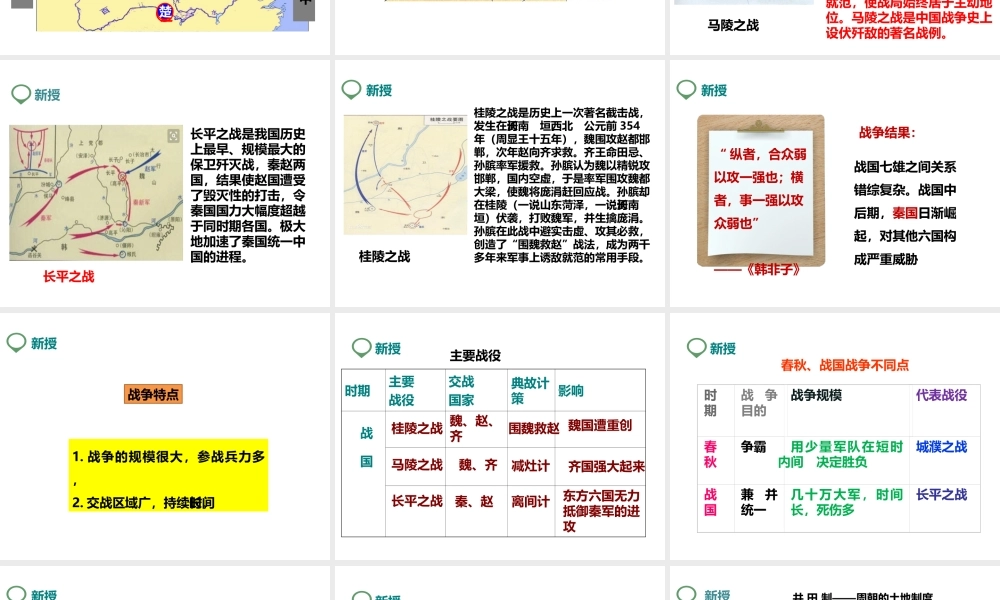Click the speech bubble icon on the 战争特点 slide
This screenshot has width=1000, height=600.
click(x=17, y=343)
